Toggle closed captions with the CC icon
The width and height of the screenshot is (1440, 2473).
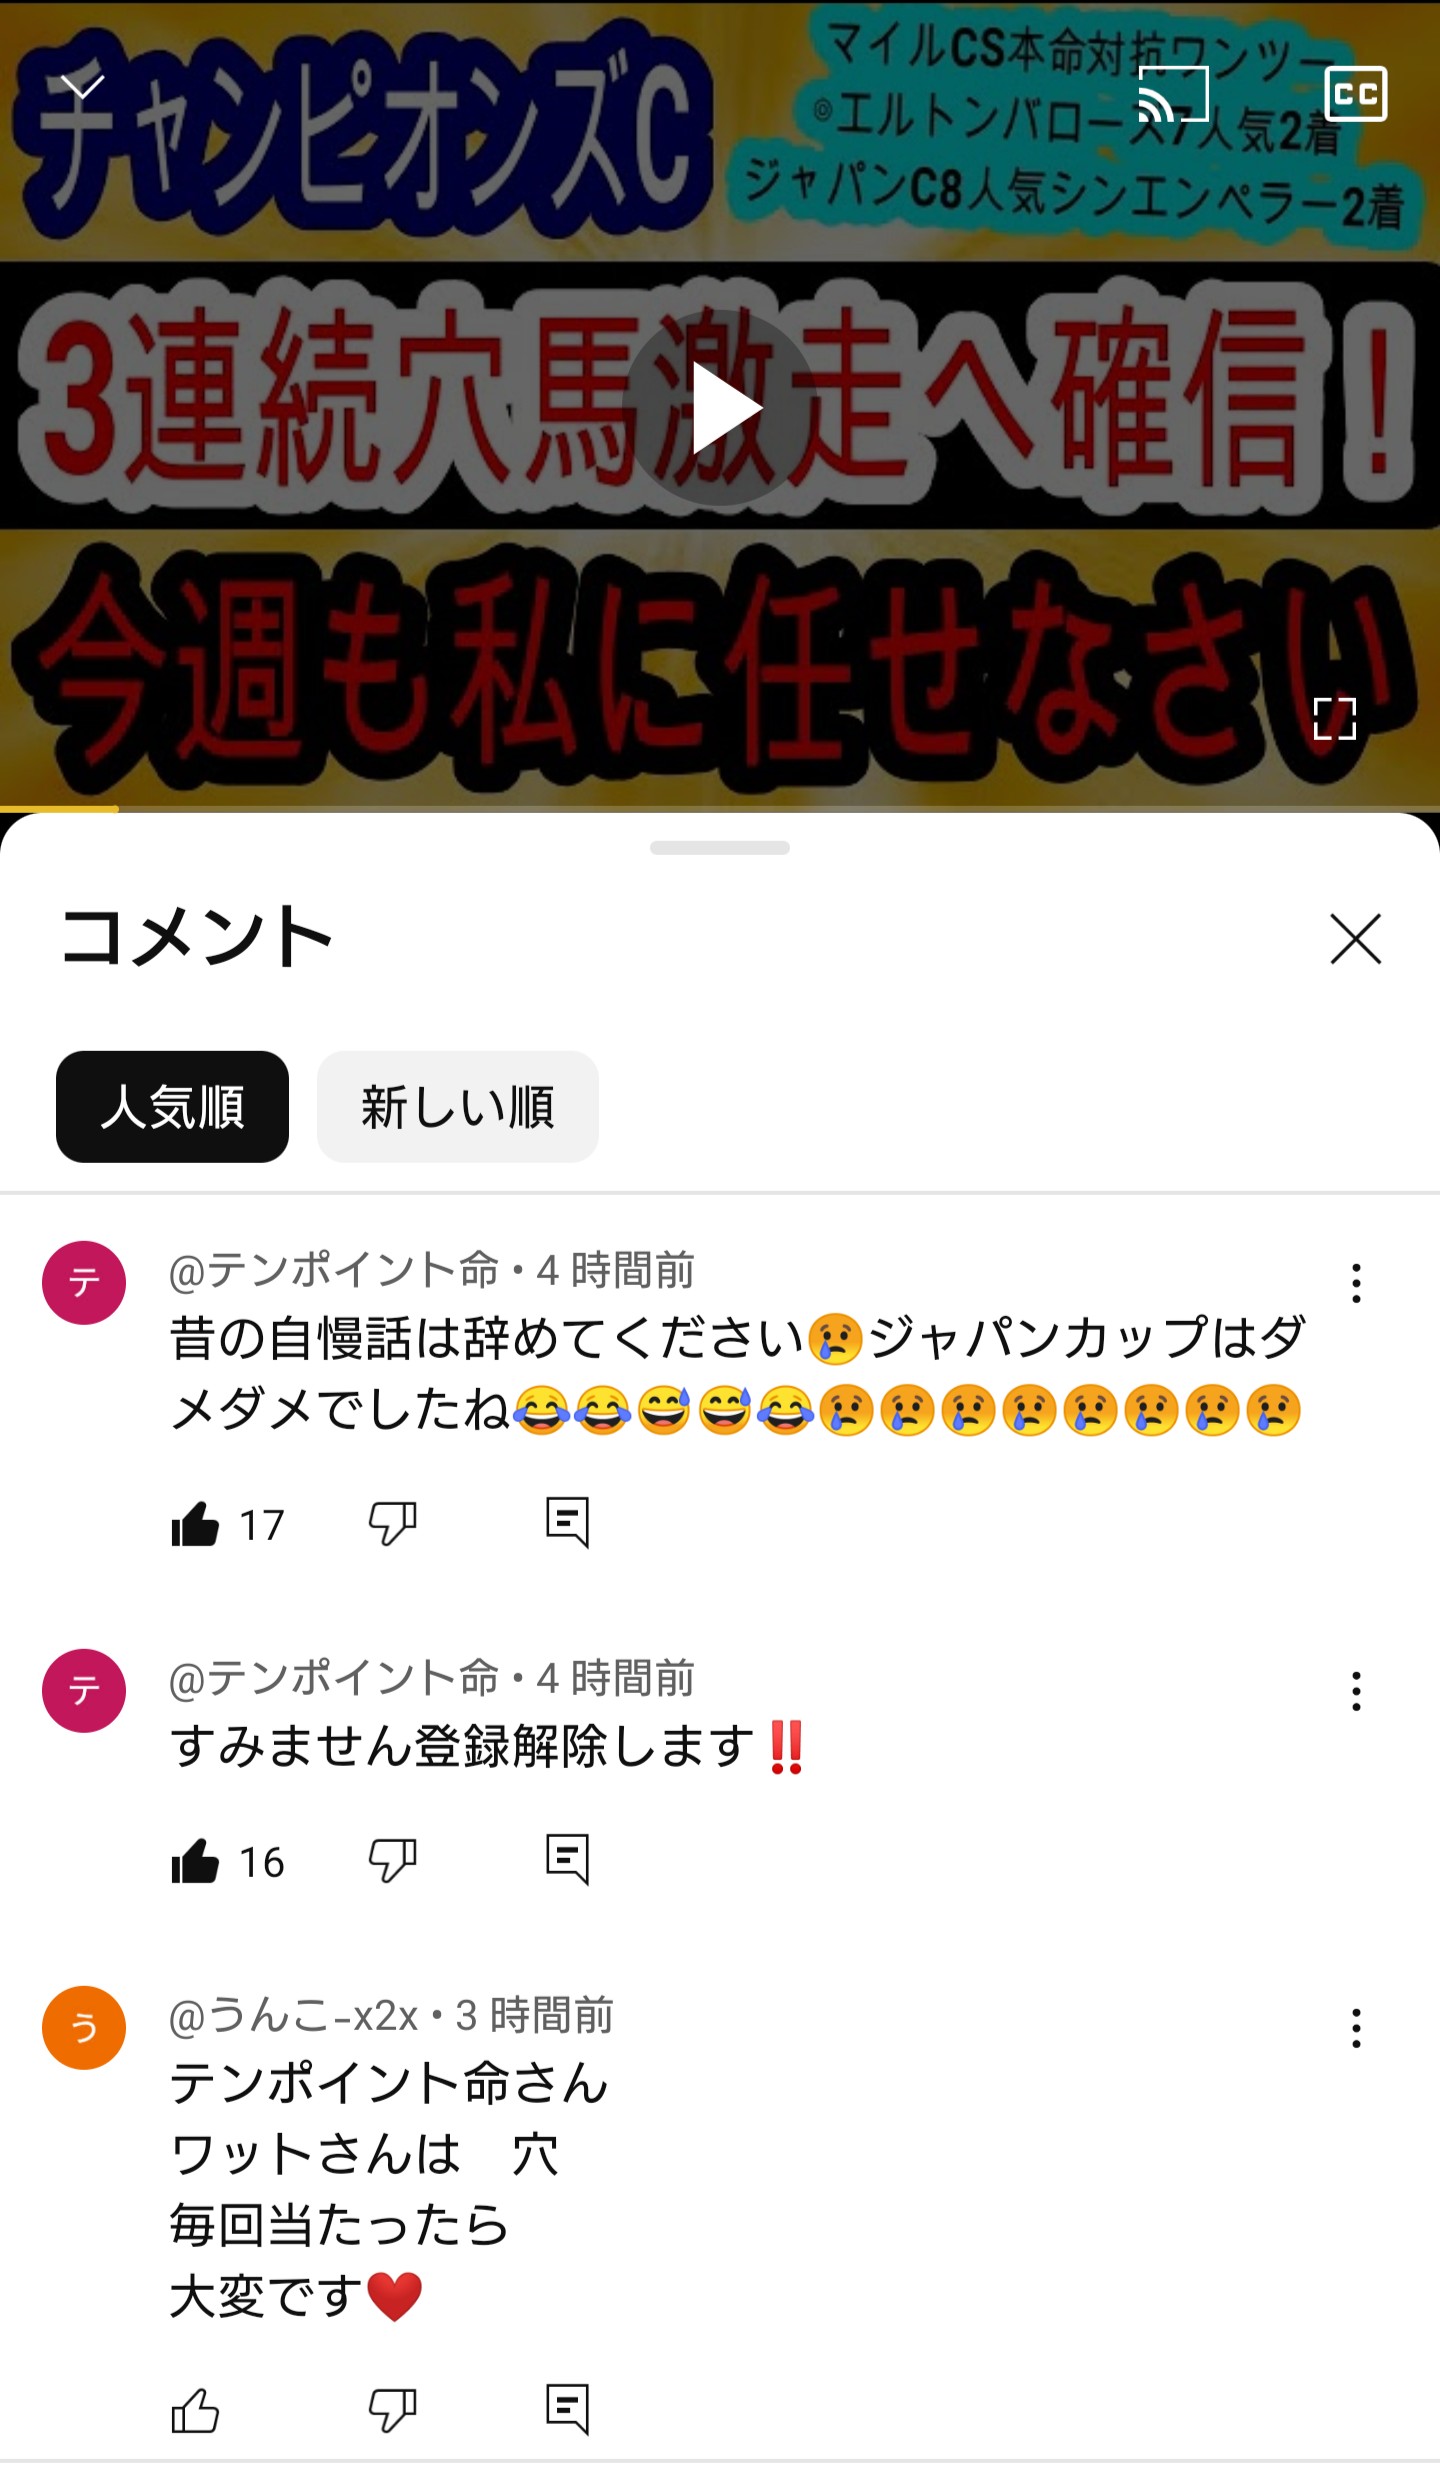point(1355,94)
